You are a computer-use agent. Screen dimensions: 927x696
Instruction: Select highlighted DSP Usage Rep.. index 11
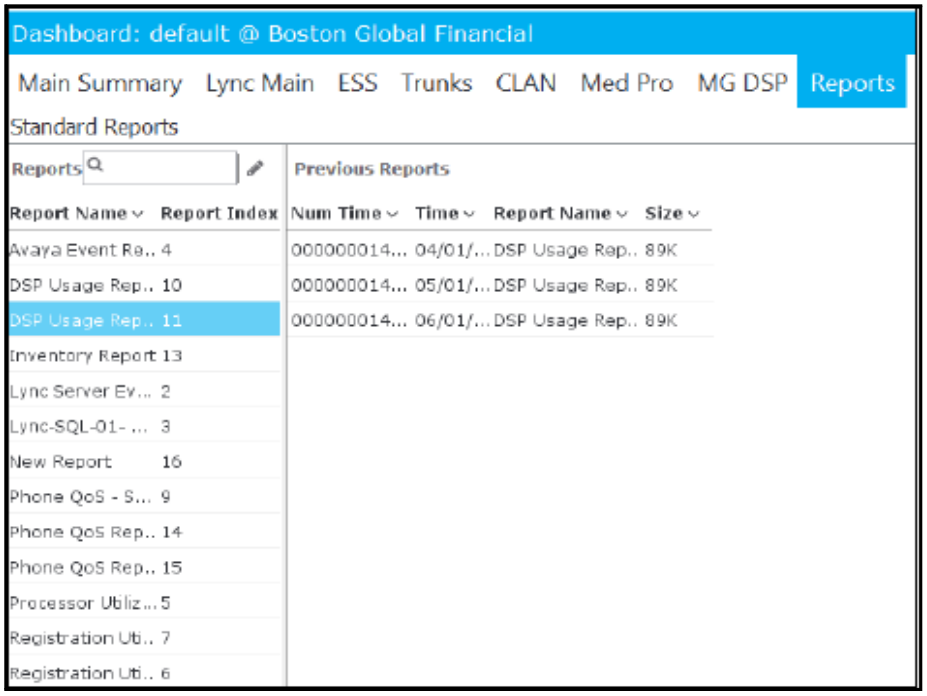pos(144,320)
